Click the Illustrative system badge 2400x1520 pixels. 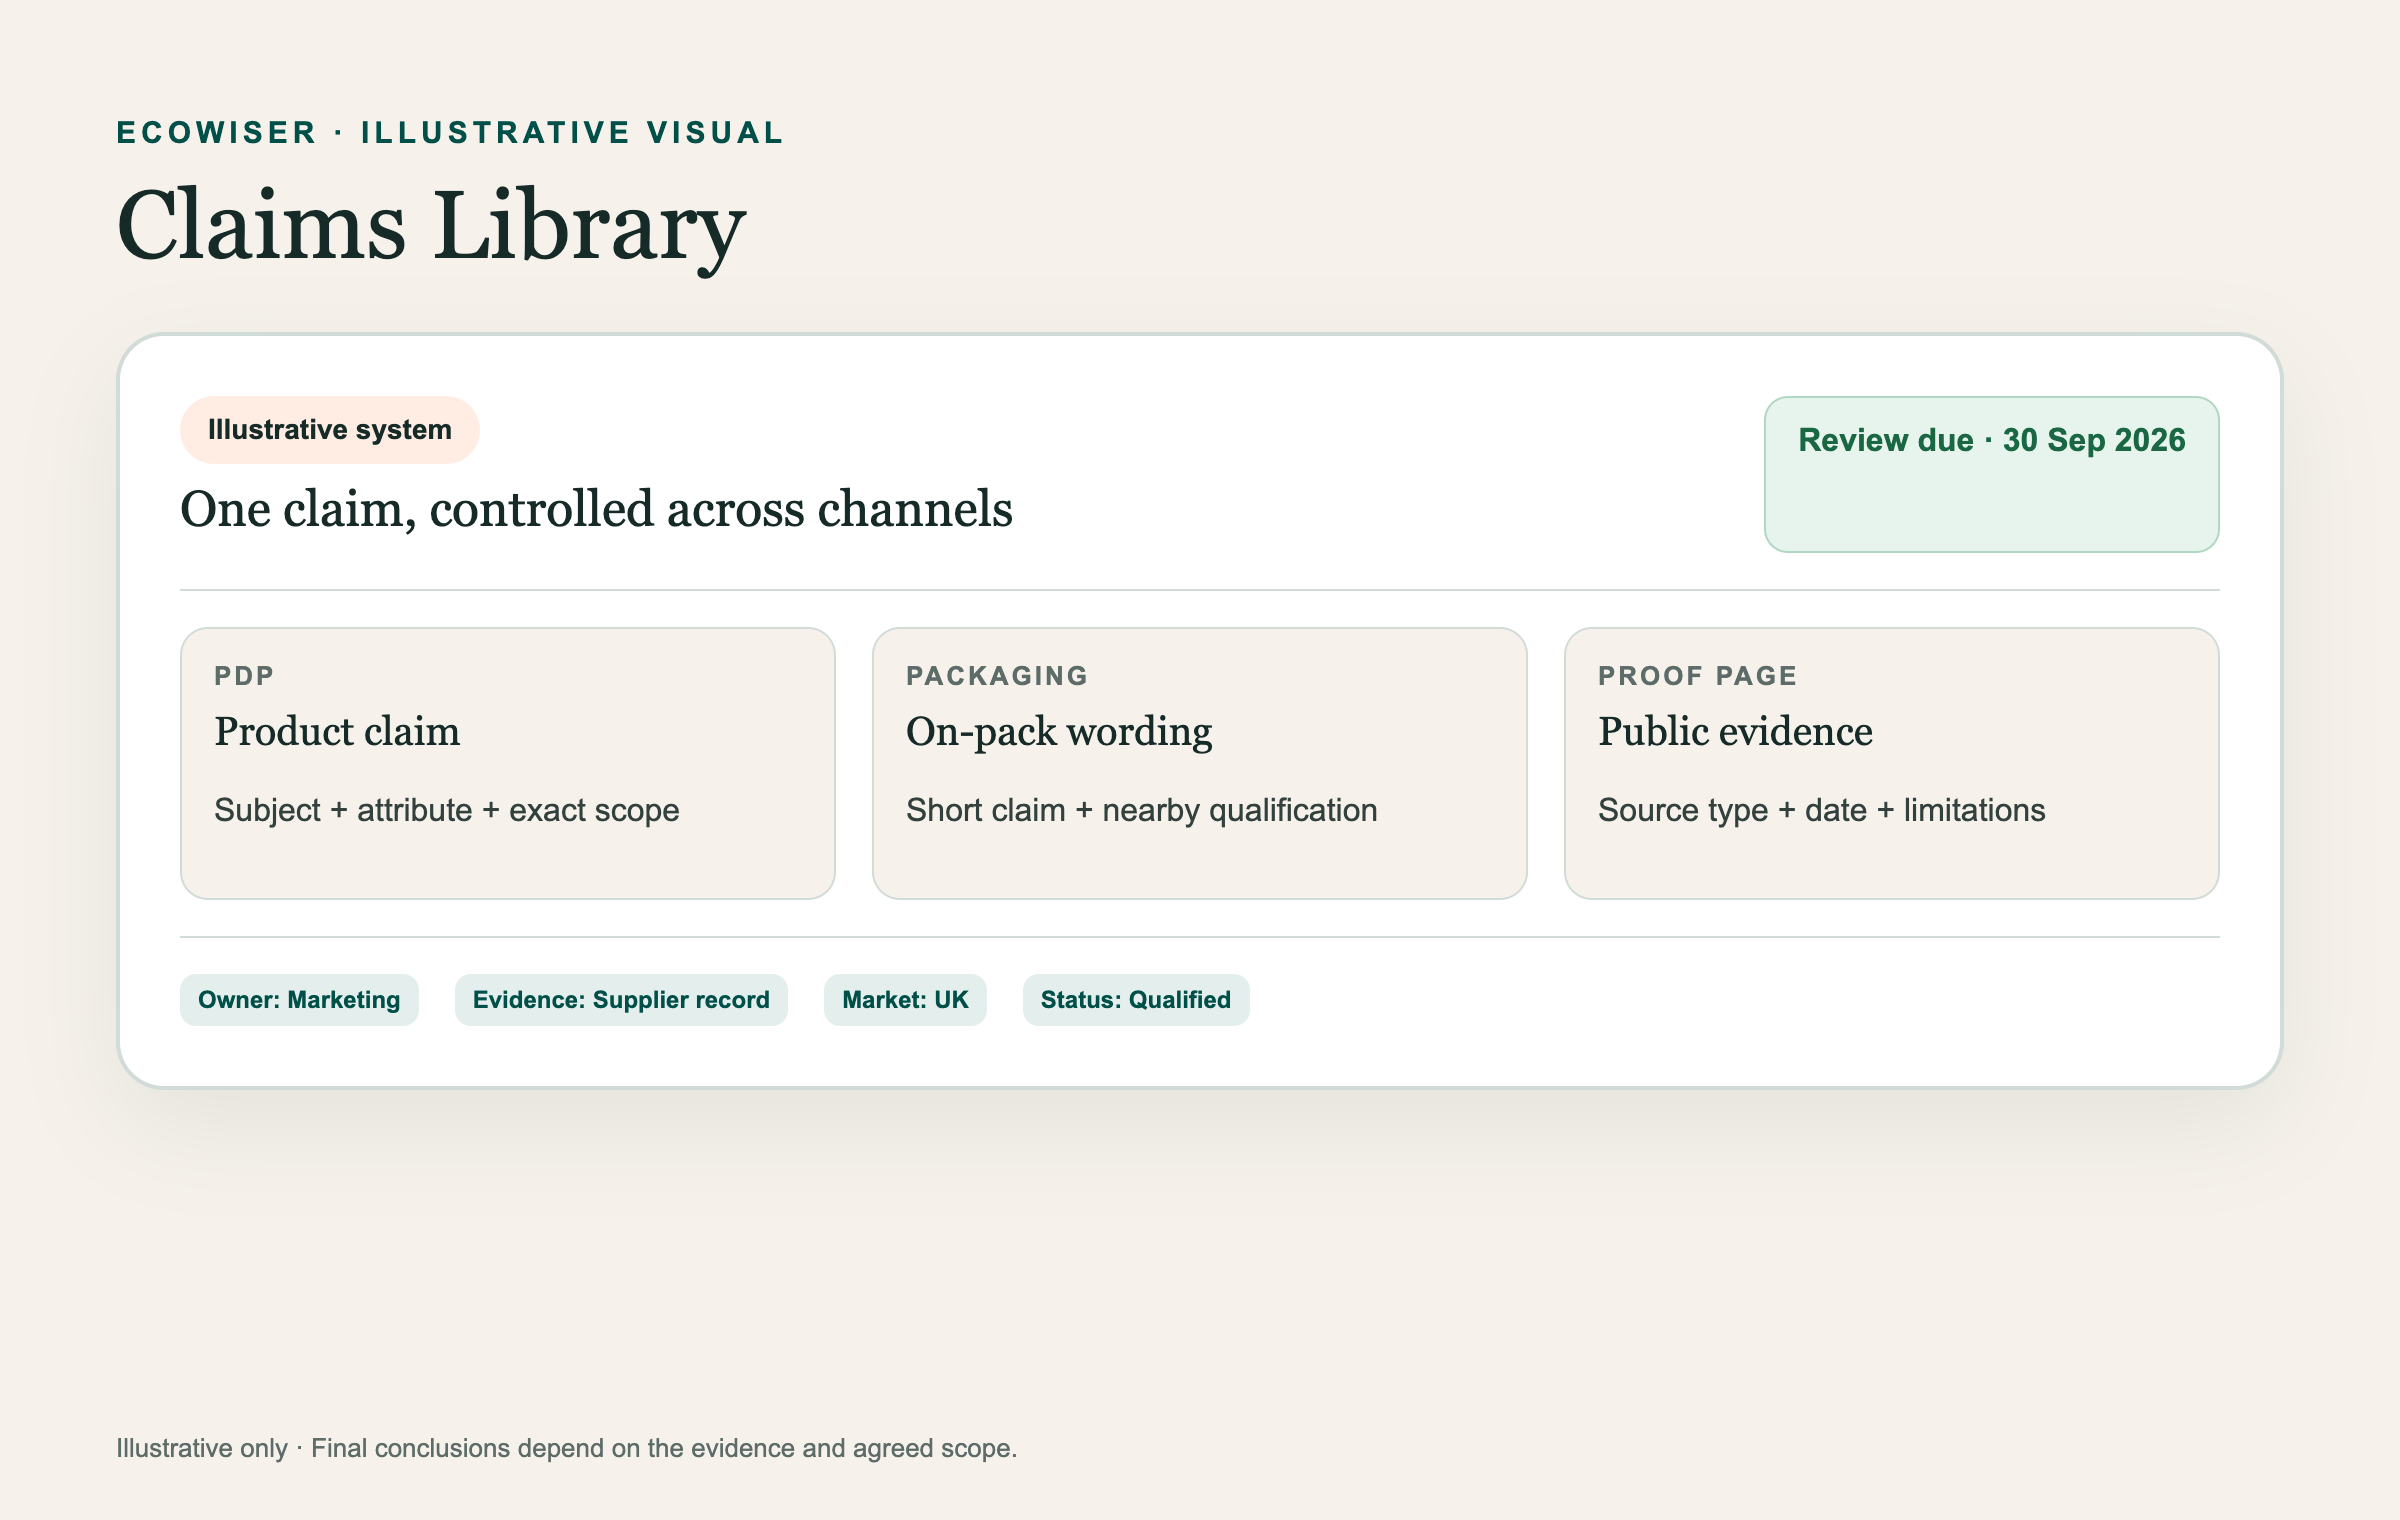[330, 430]
